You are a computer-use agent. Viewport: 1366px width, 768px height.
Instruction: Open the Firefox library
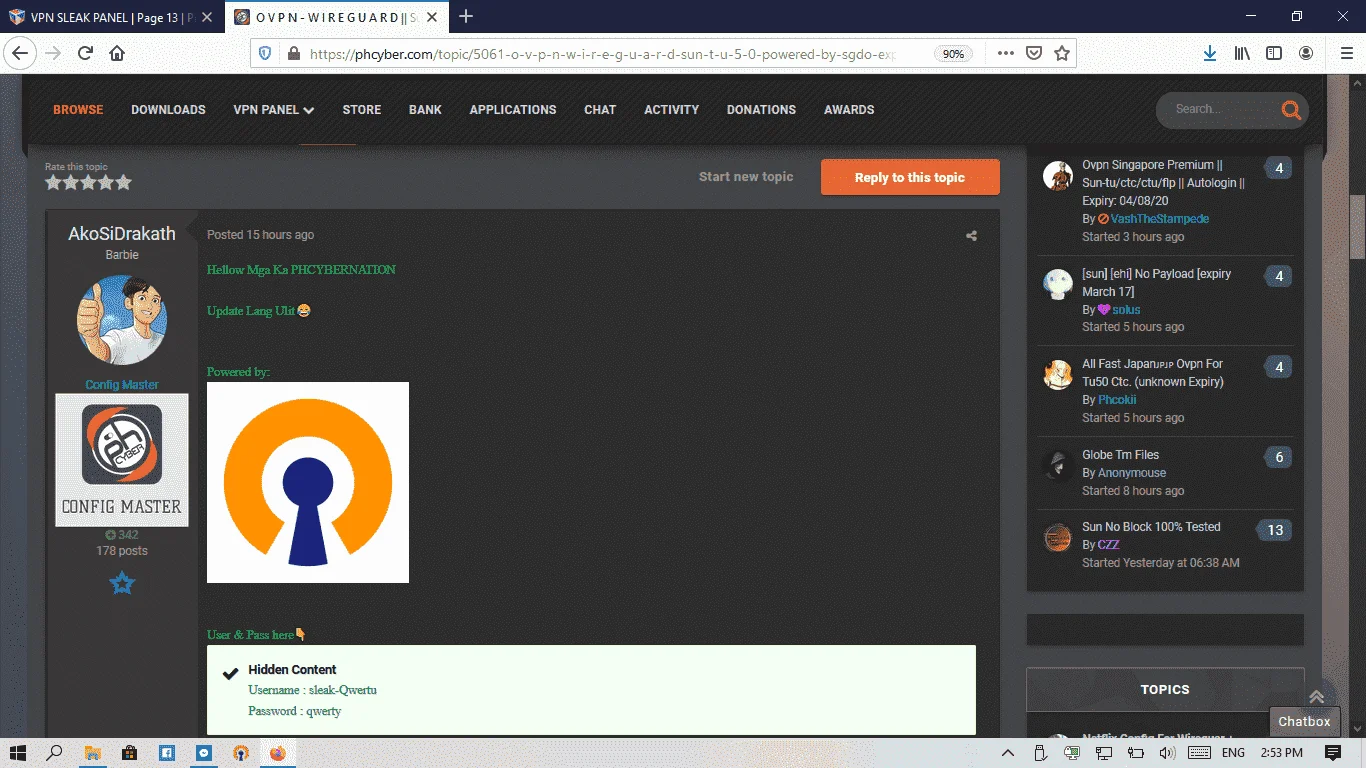point(1242,53)
